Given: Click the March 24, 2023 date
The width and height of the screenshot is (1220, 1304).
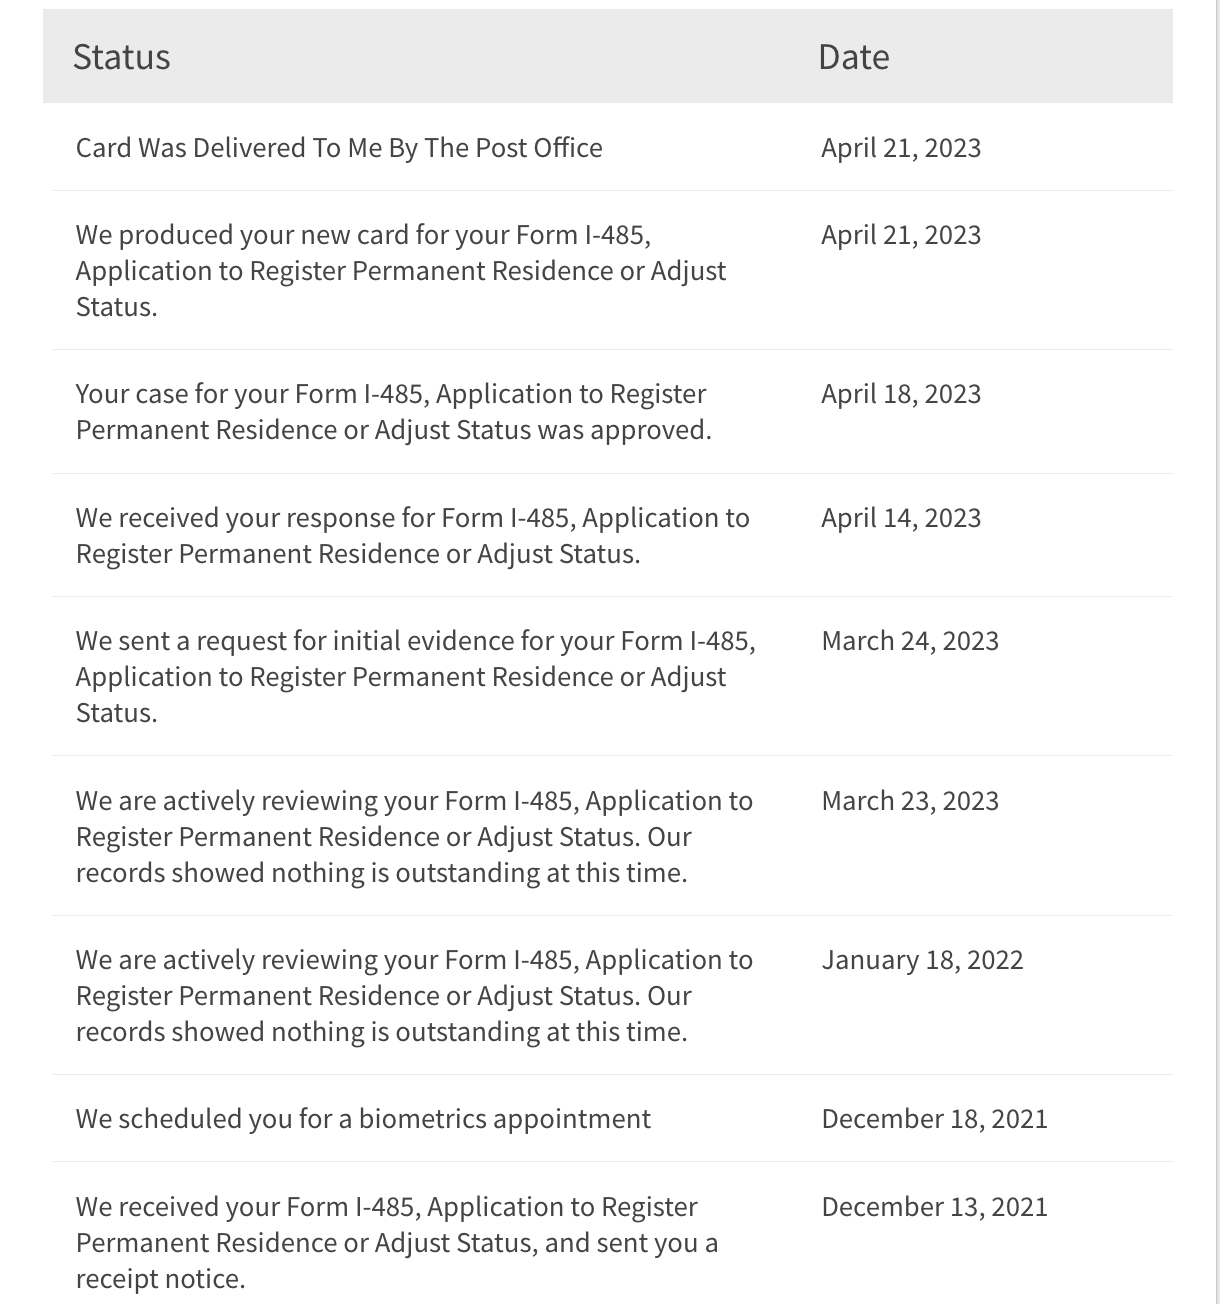Looking at the screenshot, I should [x=910, y=641].
